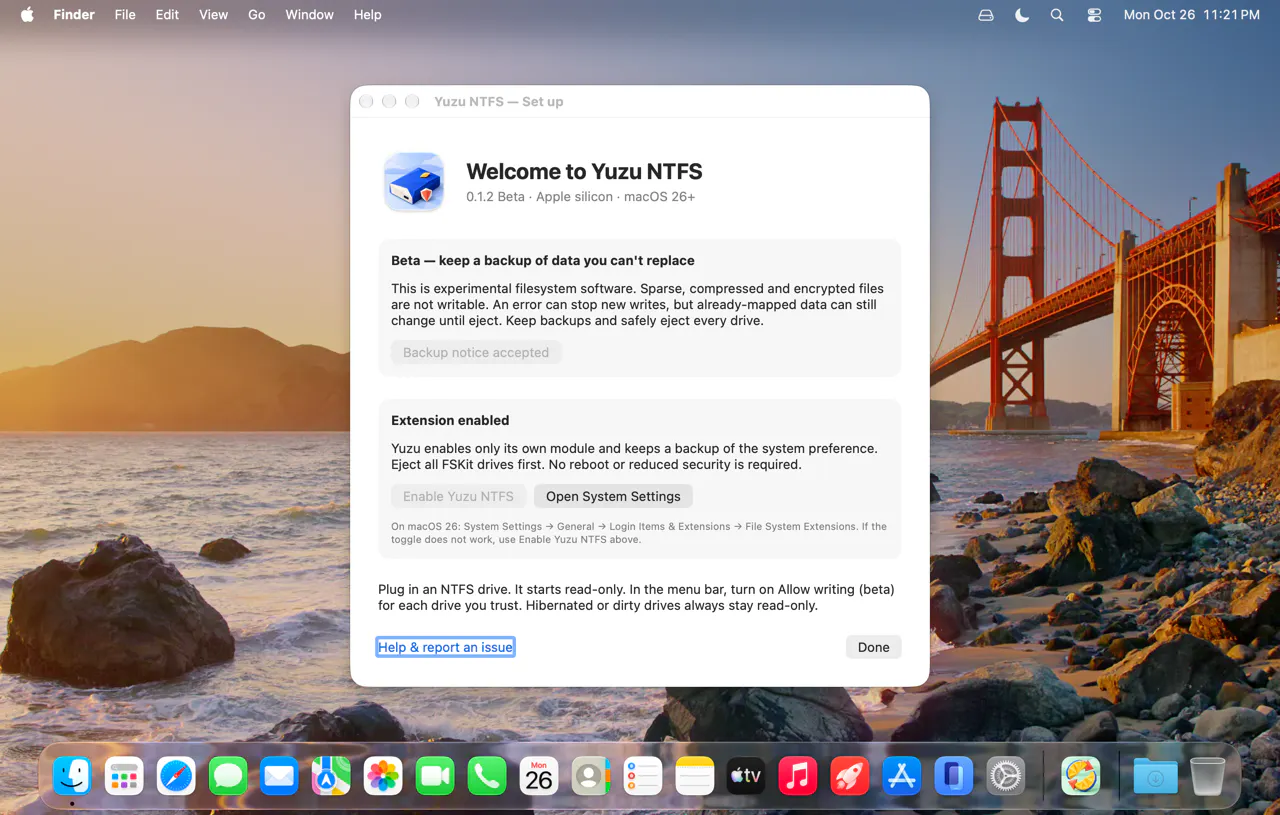Open the Apple menu
The image size is (1280, 815).
pos(27,15)
